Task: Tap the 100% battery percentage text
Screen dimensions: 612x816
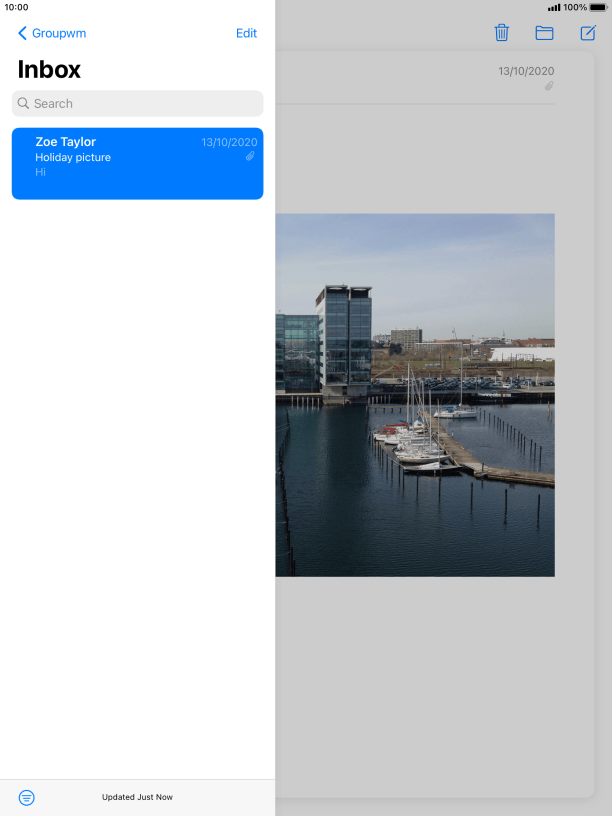Action: pyautogui.click(x=575, y=7)
